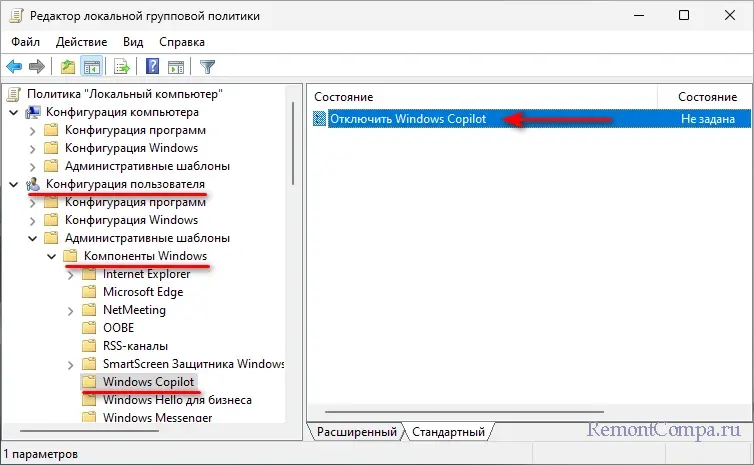
Task: Click the Export list toolbar icon
Action: coord(122,67)
